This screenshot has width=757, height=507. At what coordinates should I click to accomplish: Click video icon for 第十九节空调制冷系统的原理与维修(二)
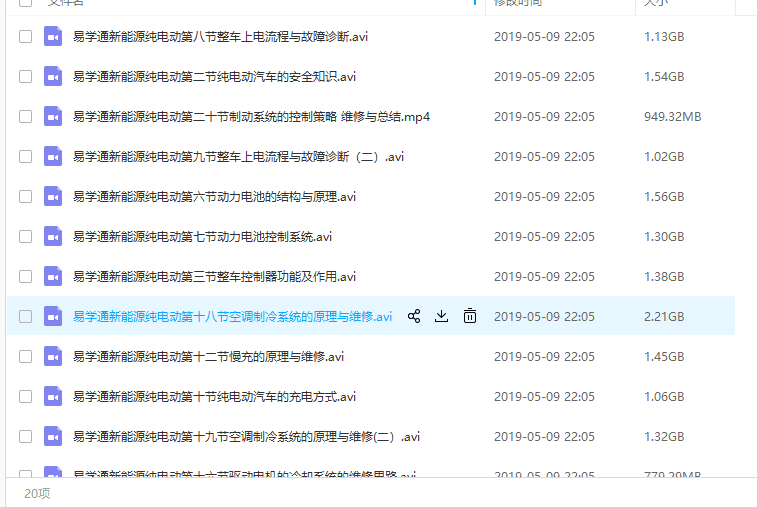(x=53, y=437)
